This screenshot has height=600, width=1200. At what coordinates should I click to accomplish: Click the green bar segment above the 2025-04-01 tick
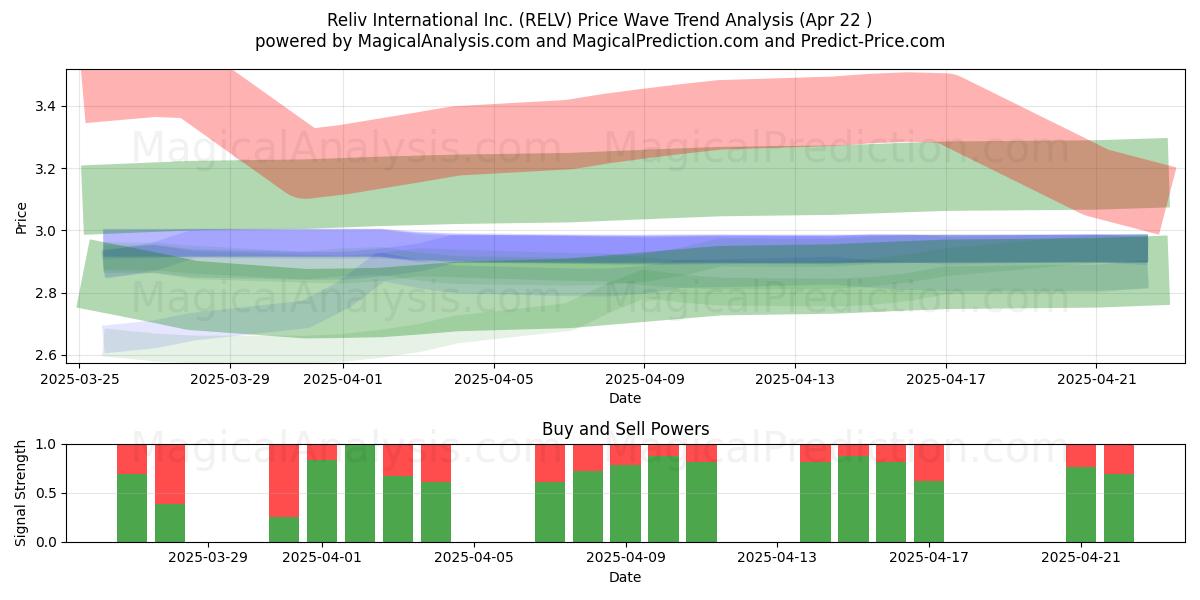(322, 501)
